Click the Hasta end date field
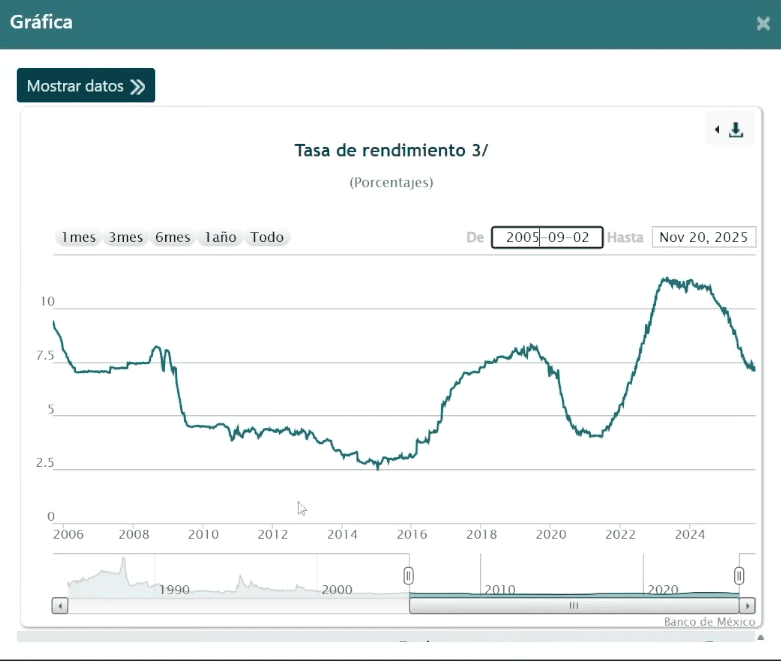The width and height of the screenshot is (781, 661). pyautogui.click(x=704, y=237)
